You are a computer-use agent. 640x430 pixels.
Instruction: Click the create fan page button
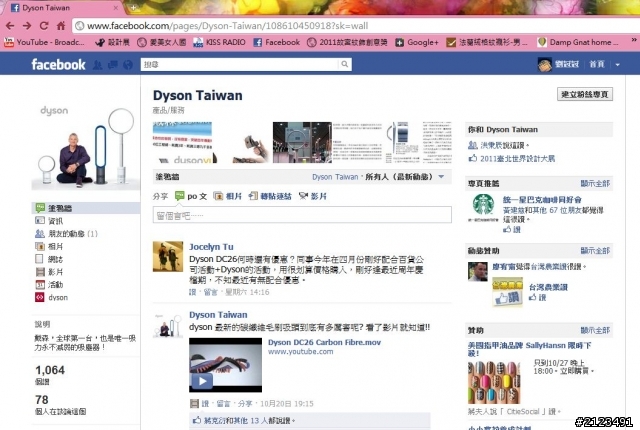click(x=585, y=94)
